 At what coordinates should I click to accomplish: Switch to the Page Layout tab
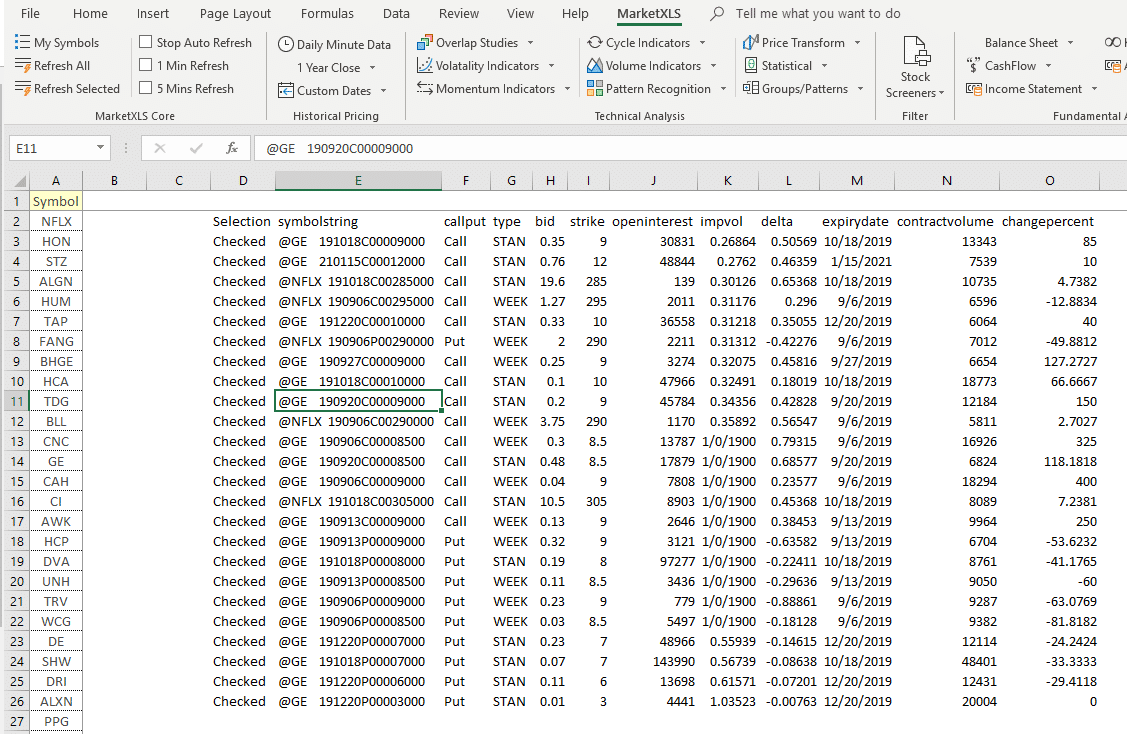click(x=235, y=14)
